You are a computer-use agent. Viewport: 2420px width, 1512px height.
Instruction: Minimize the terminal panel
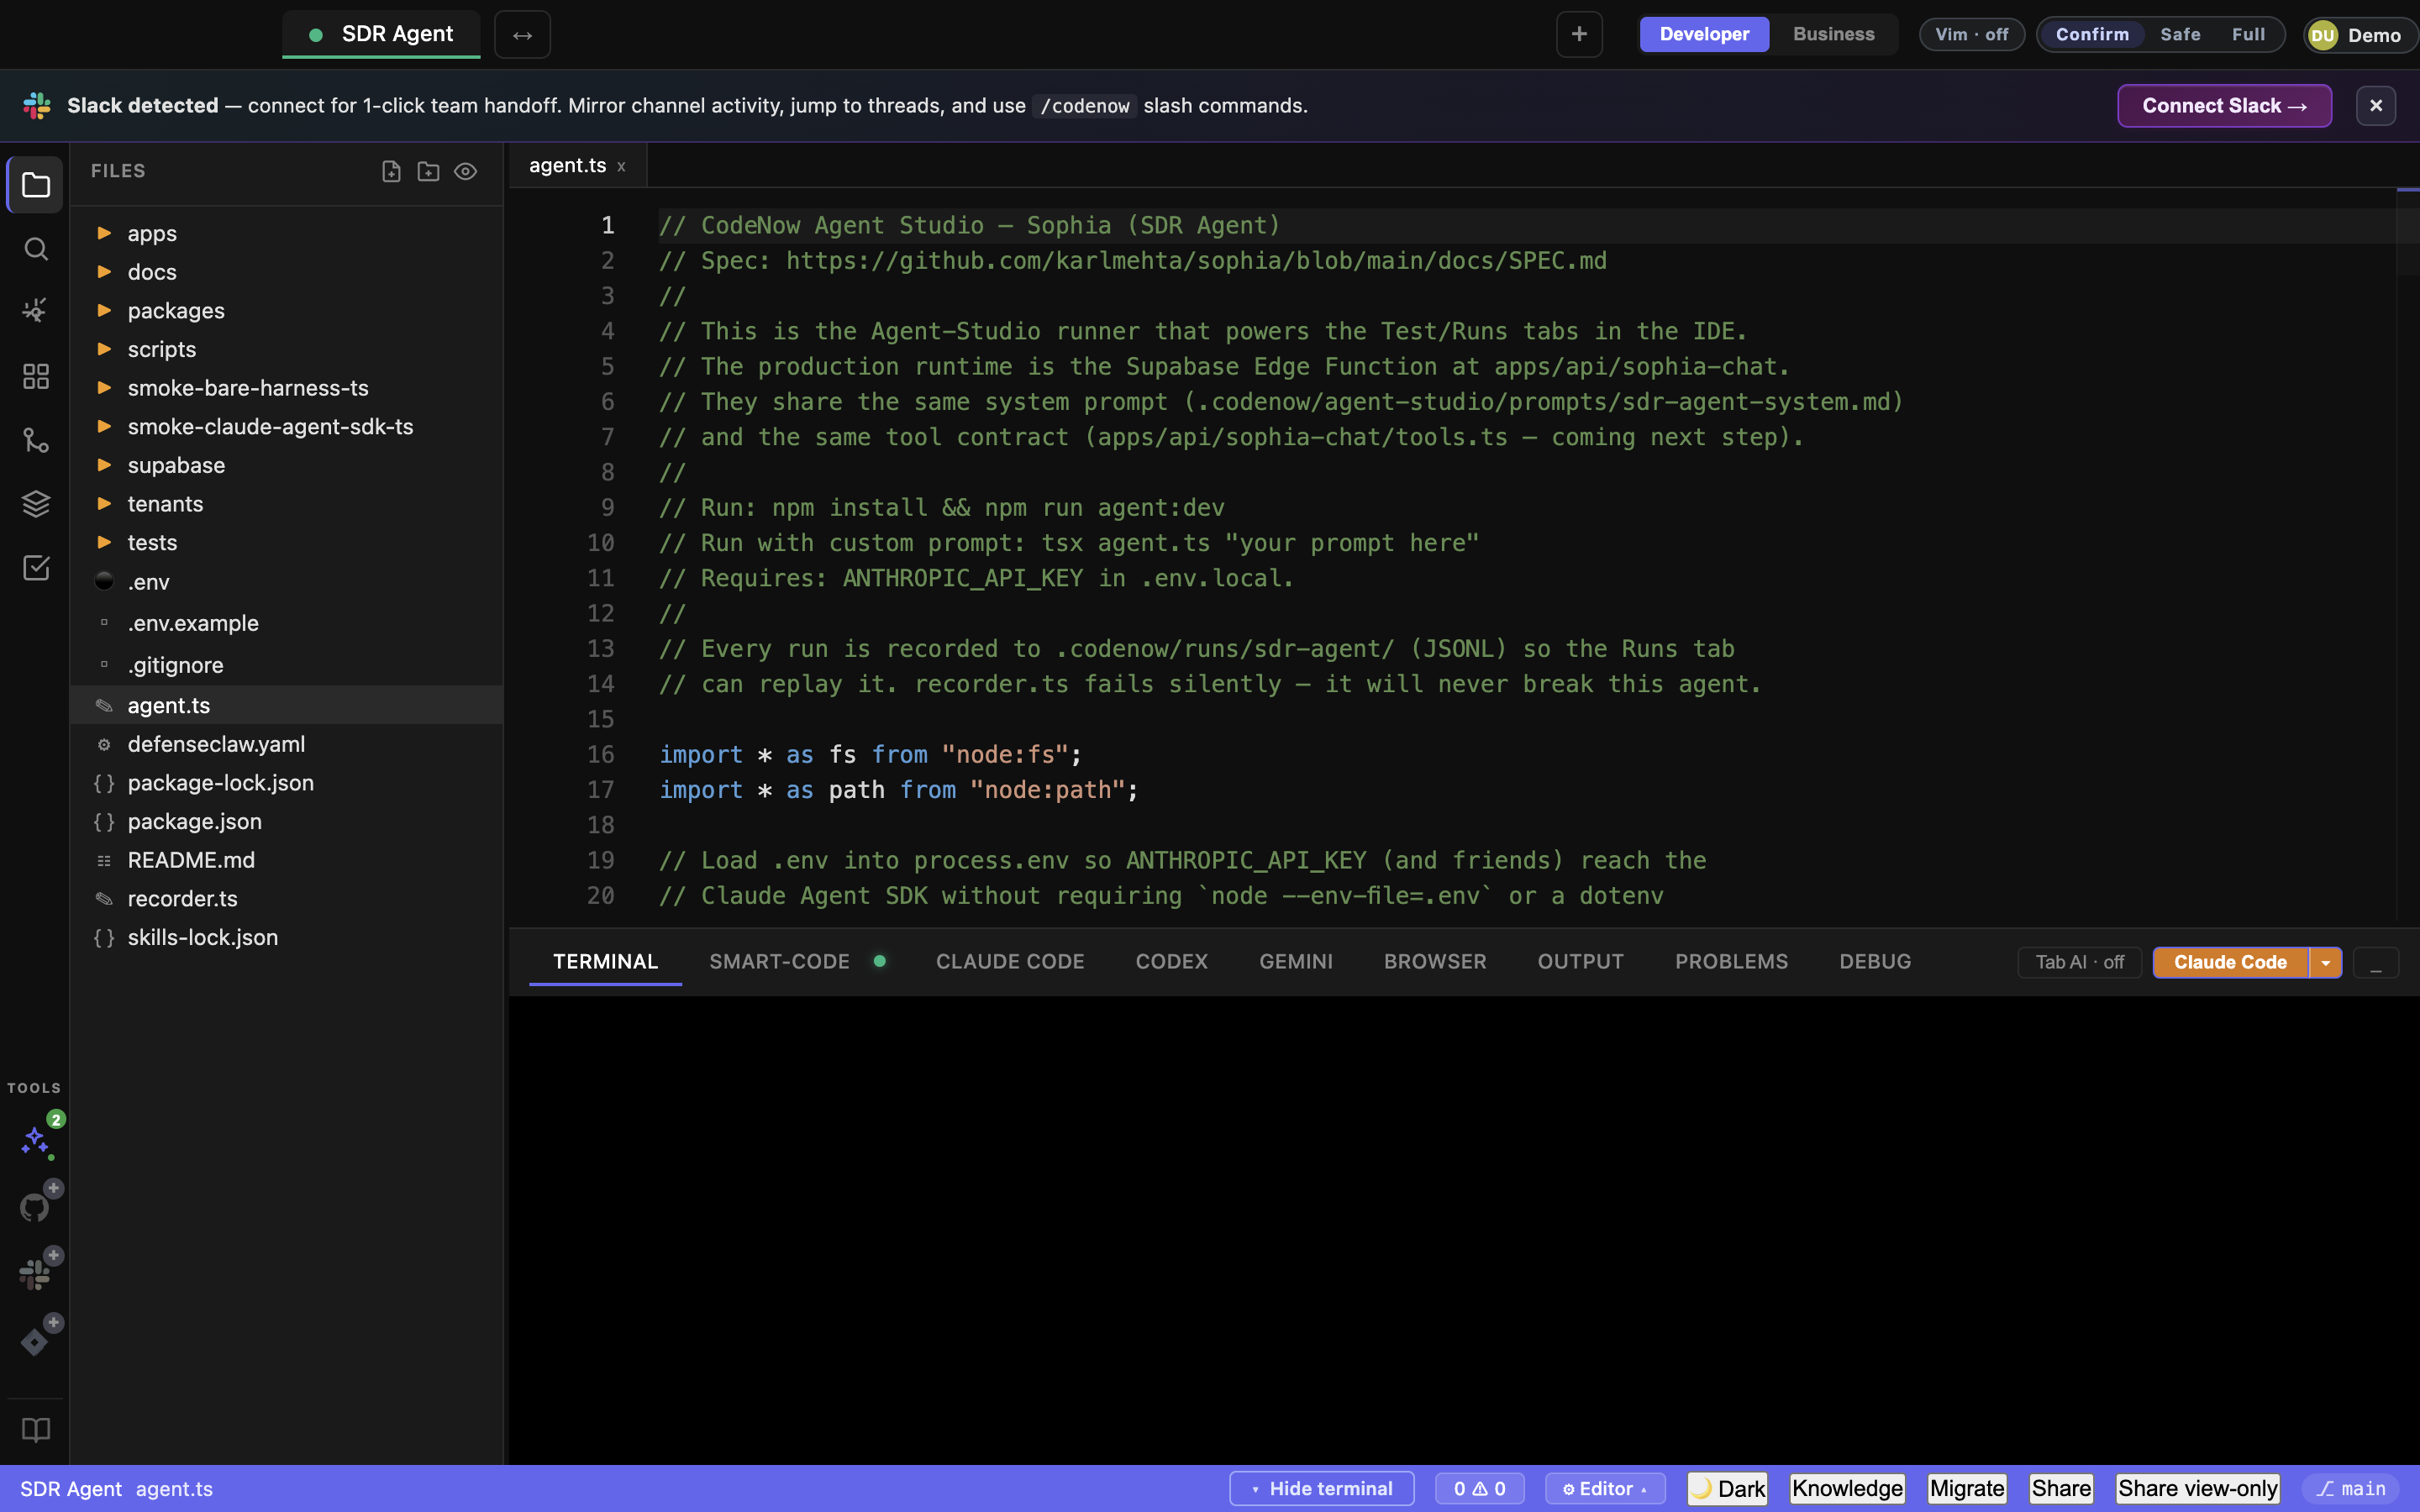pyautogui.click(x=2376, y=963)
